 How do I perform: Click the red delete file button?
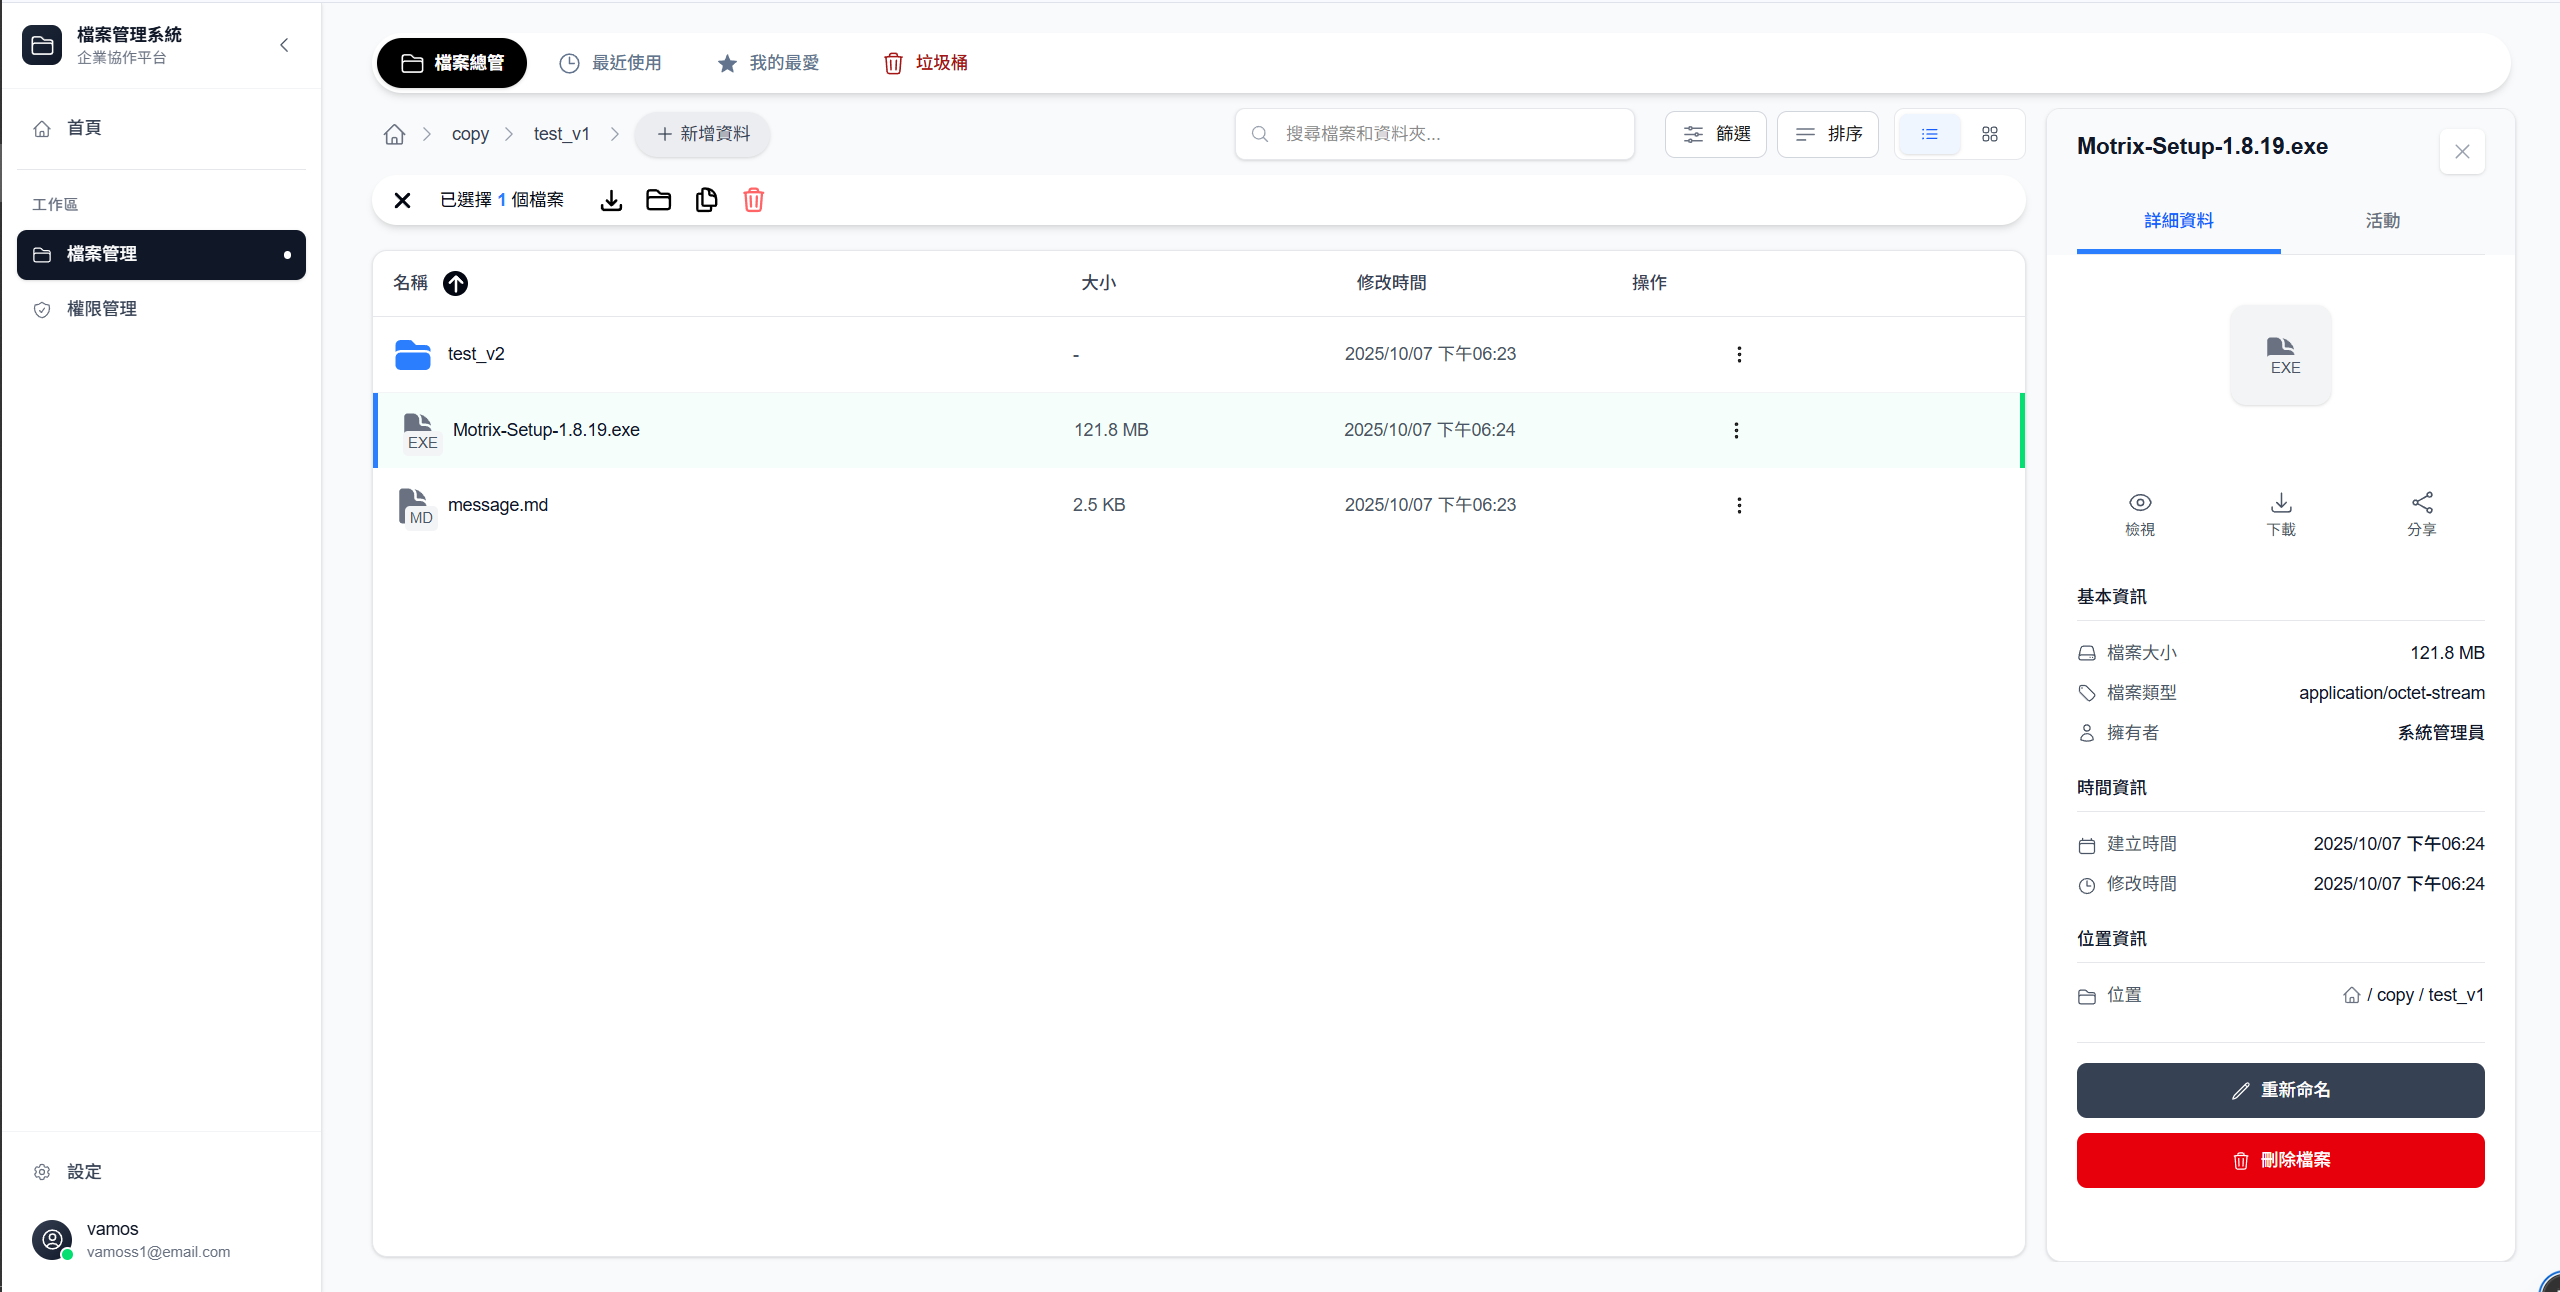pos(2280,1160)
